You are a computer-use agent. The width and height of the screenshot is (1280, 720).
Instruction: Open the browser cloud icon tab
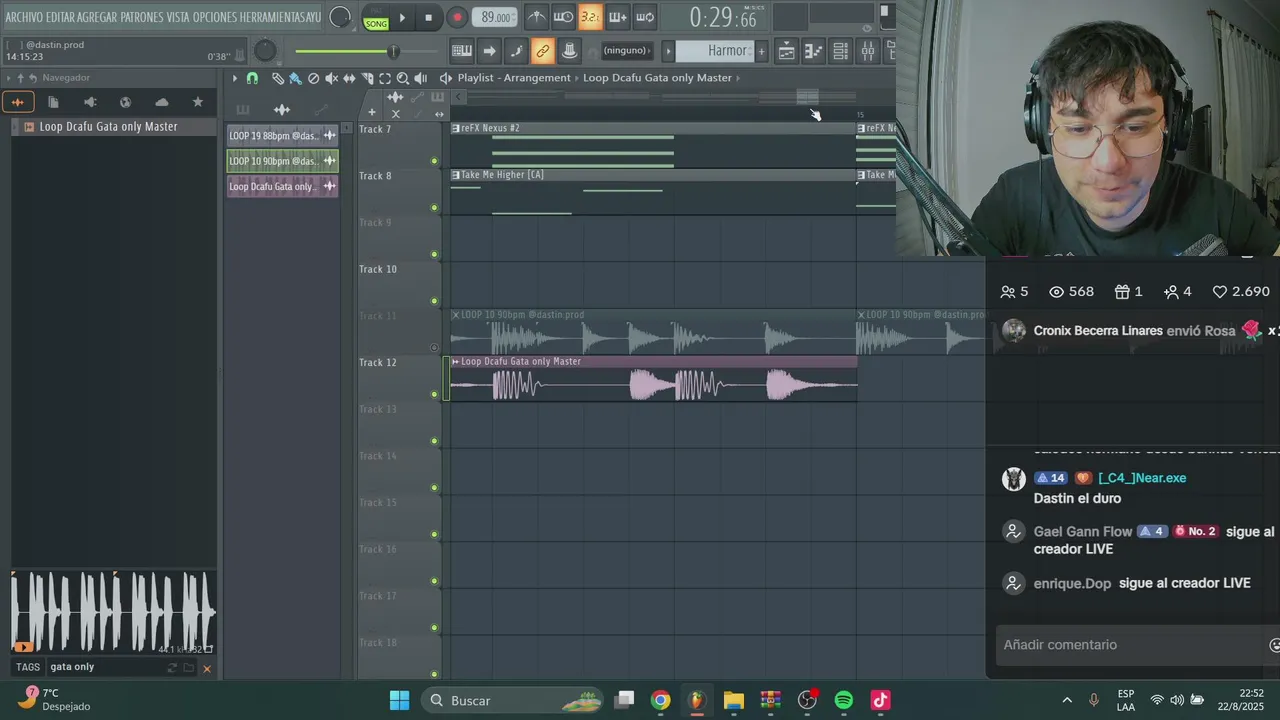pyautogui.click(x=162, y=102)
